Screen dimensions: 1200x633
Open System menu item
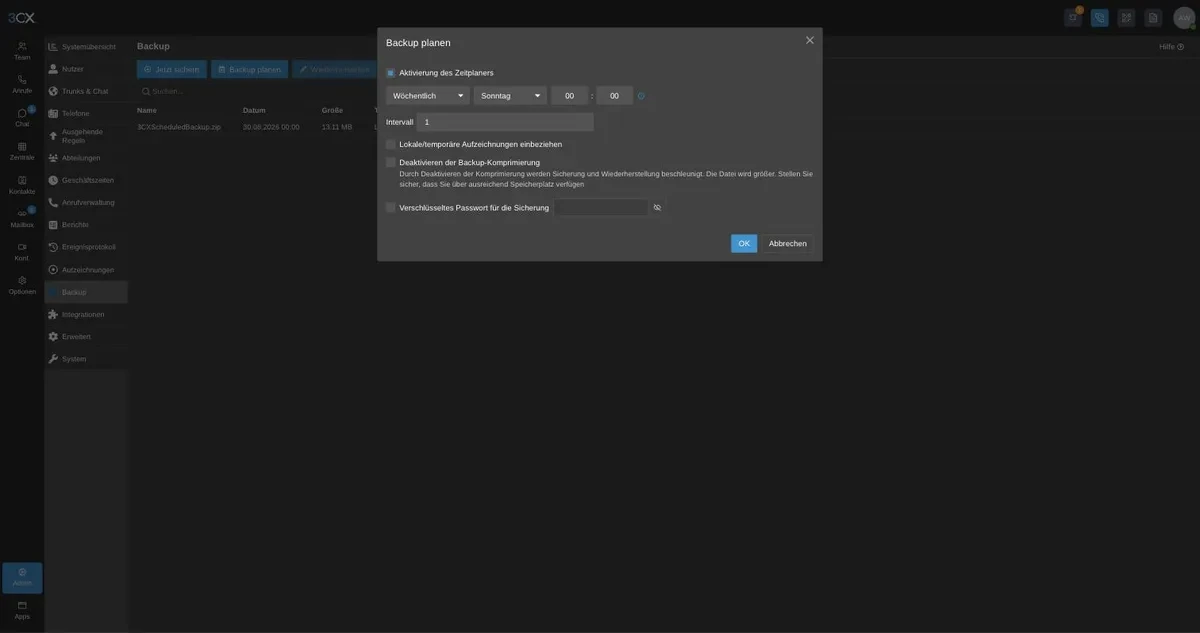coord(86,358)
